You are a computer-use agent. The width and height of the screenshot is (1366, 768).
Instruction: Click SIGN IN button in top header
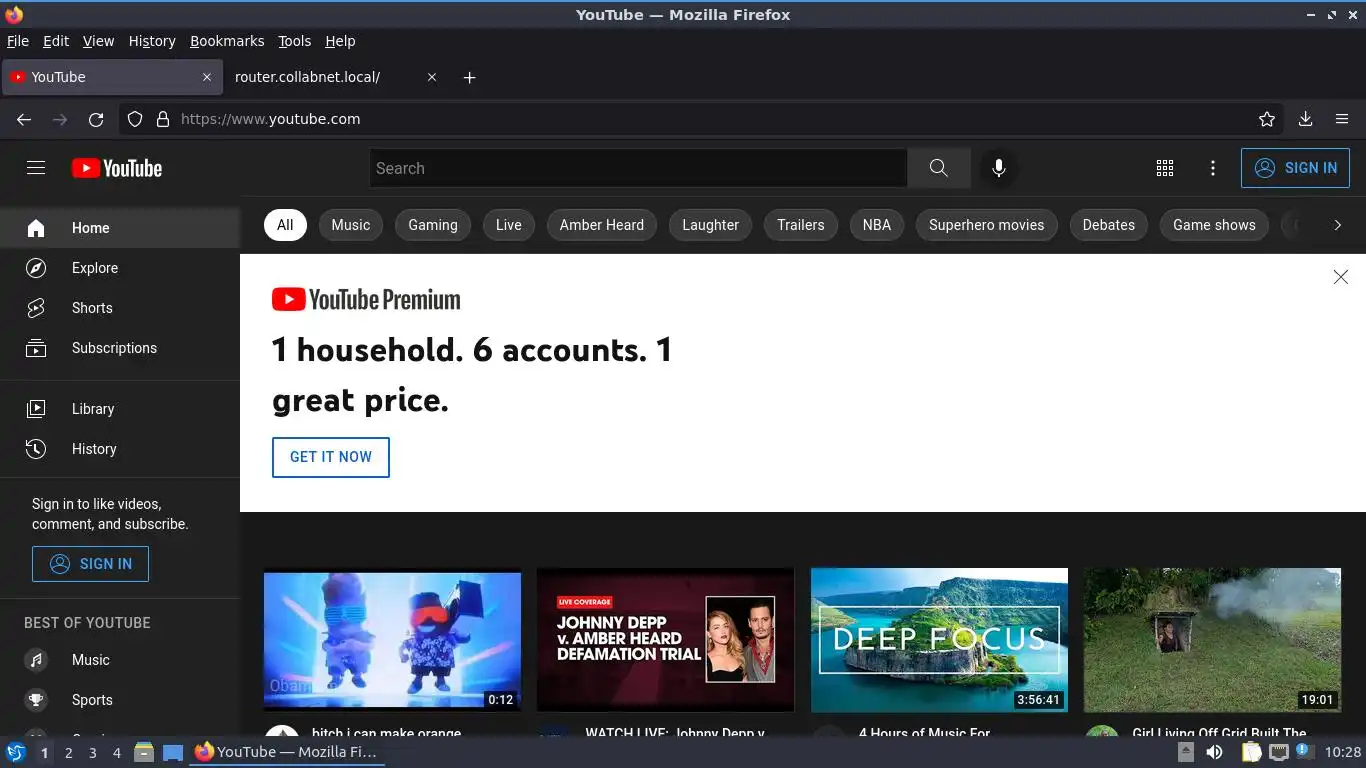tap(1295, 168)
